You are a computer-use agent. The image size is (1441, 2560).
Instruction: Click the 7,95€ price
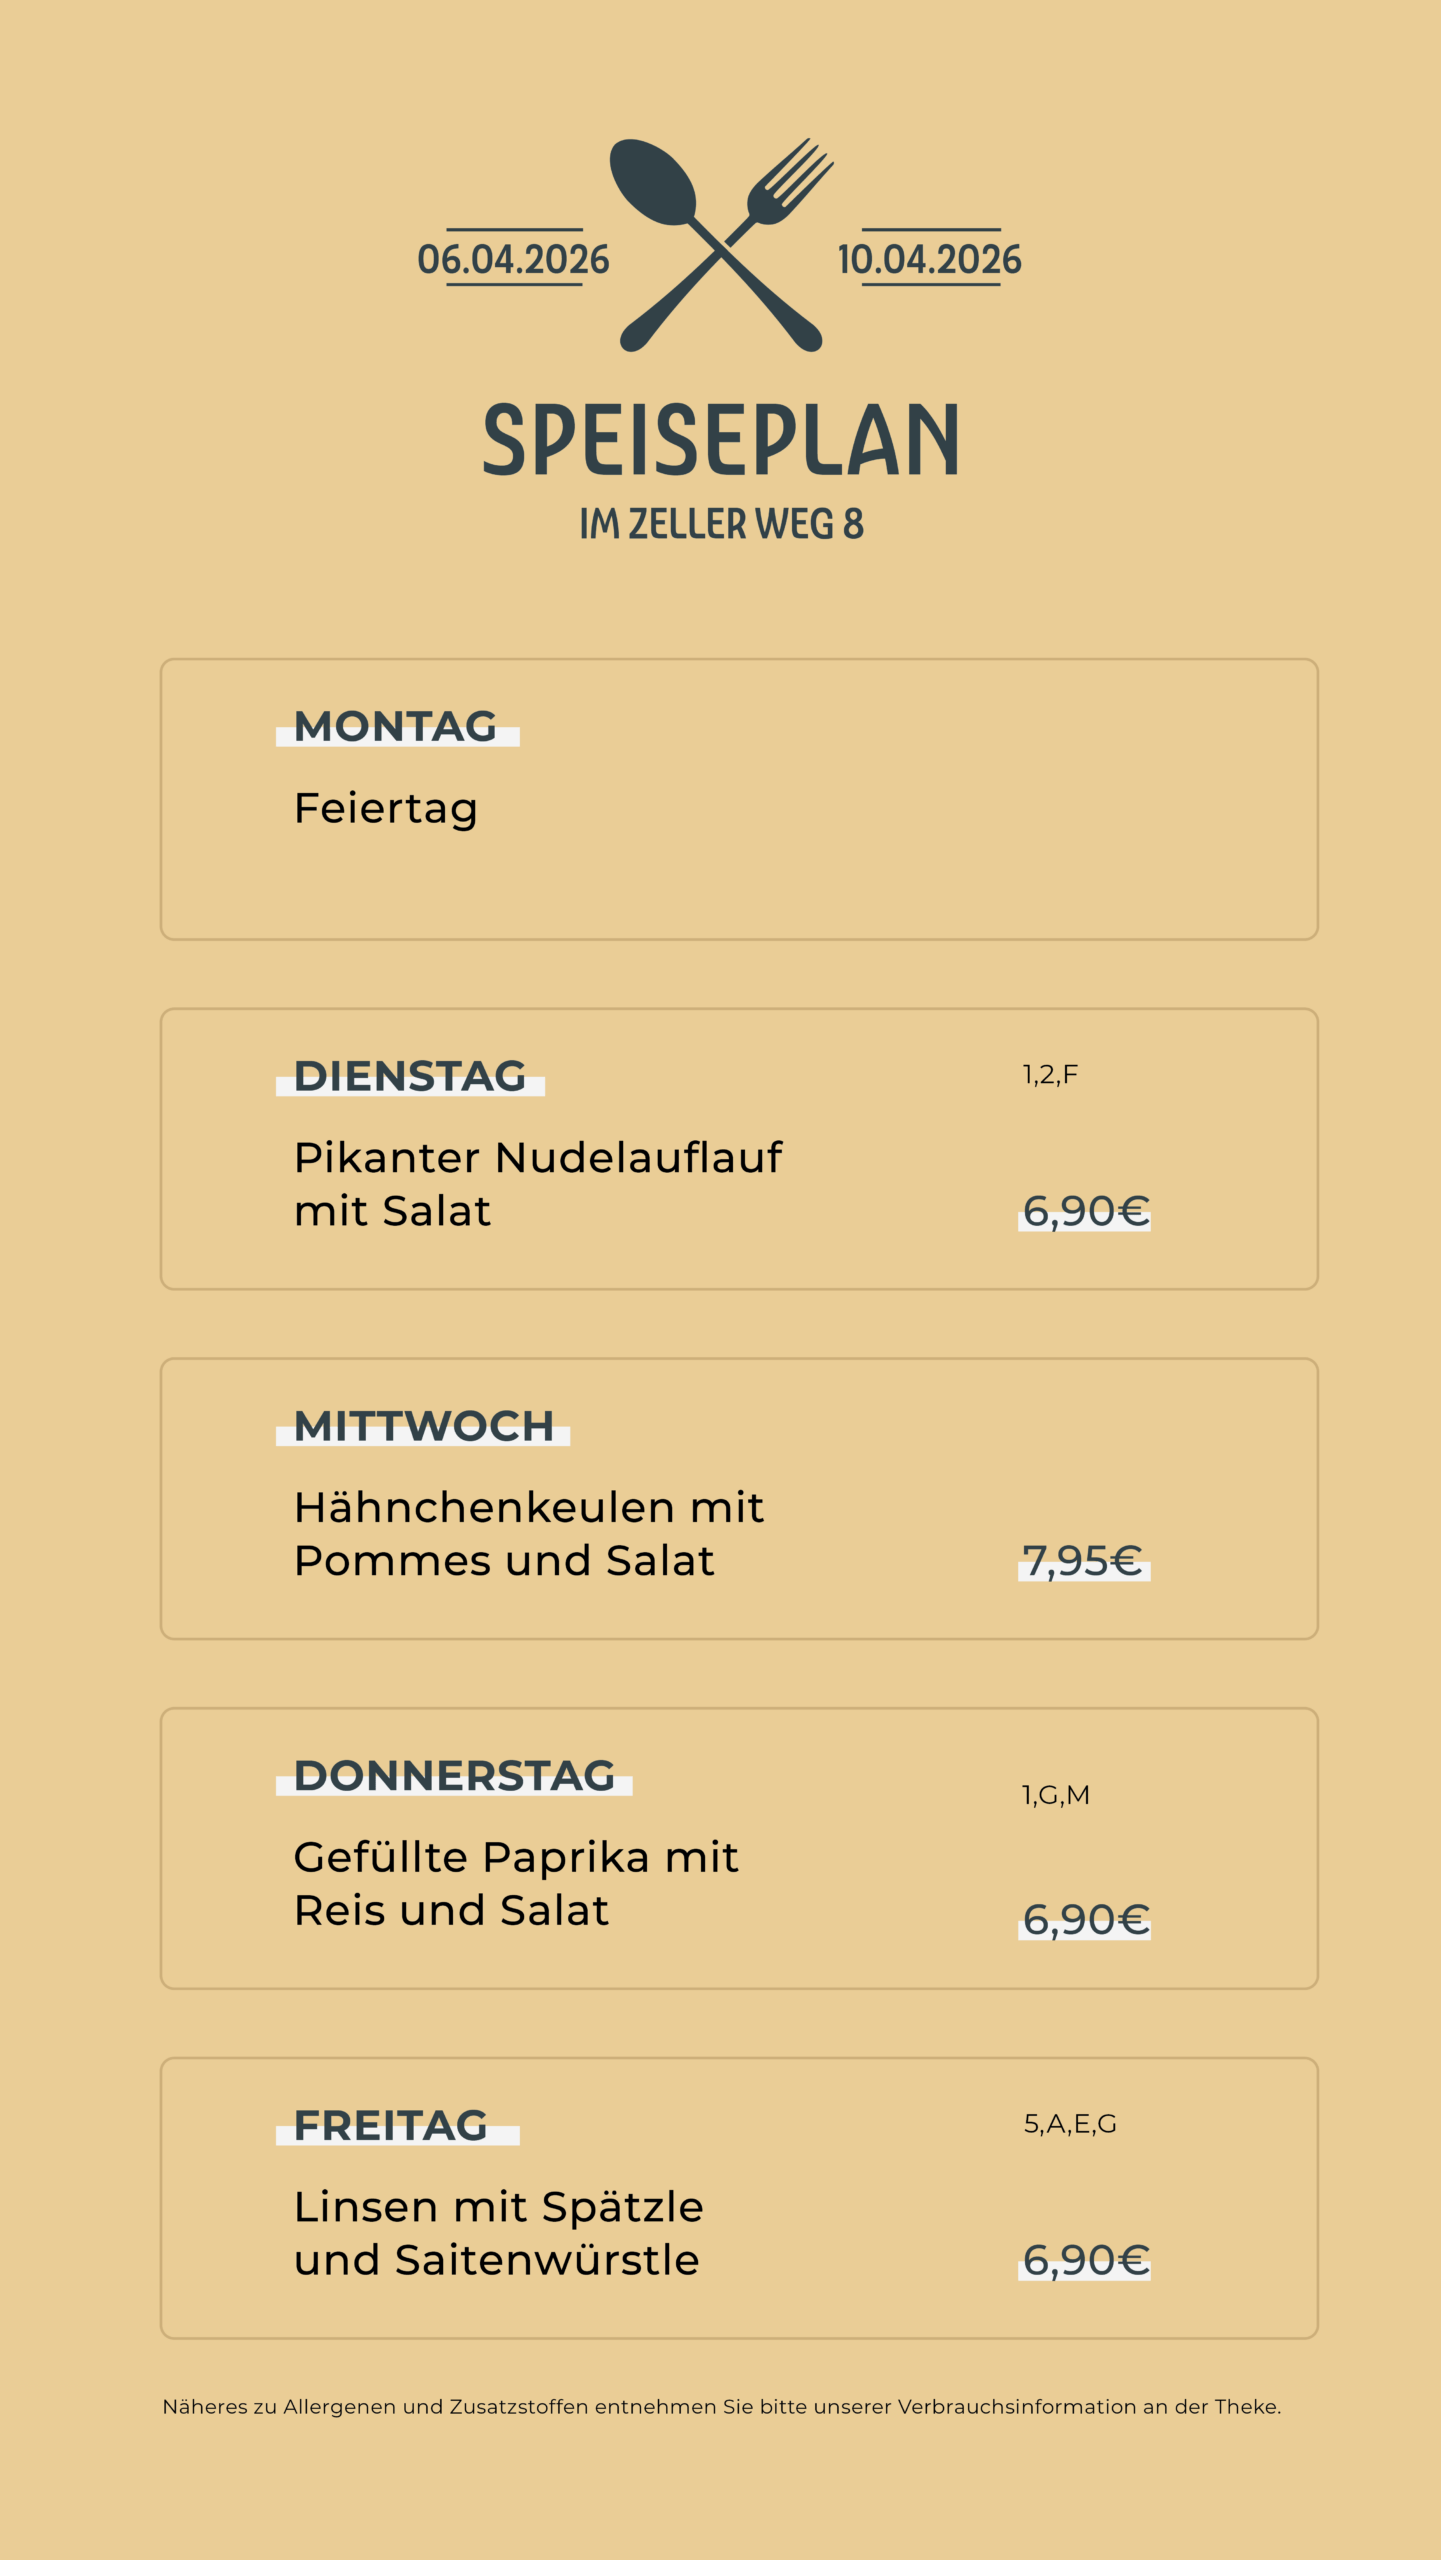coord(1083,1561)
